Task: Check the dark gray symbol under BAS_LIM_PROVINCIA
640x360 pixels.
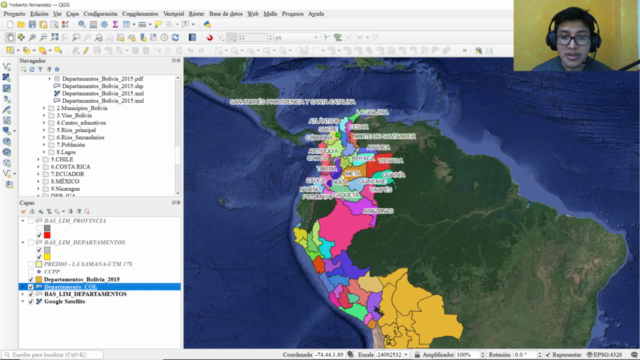Action: 39,228
